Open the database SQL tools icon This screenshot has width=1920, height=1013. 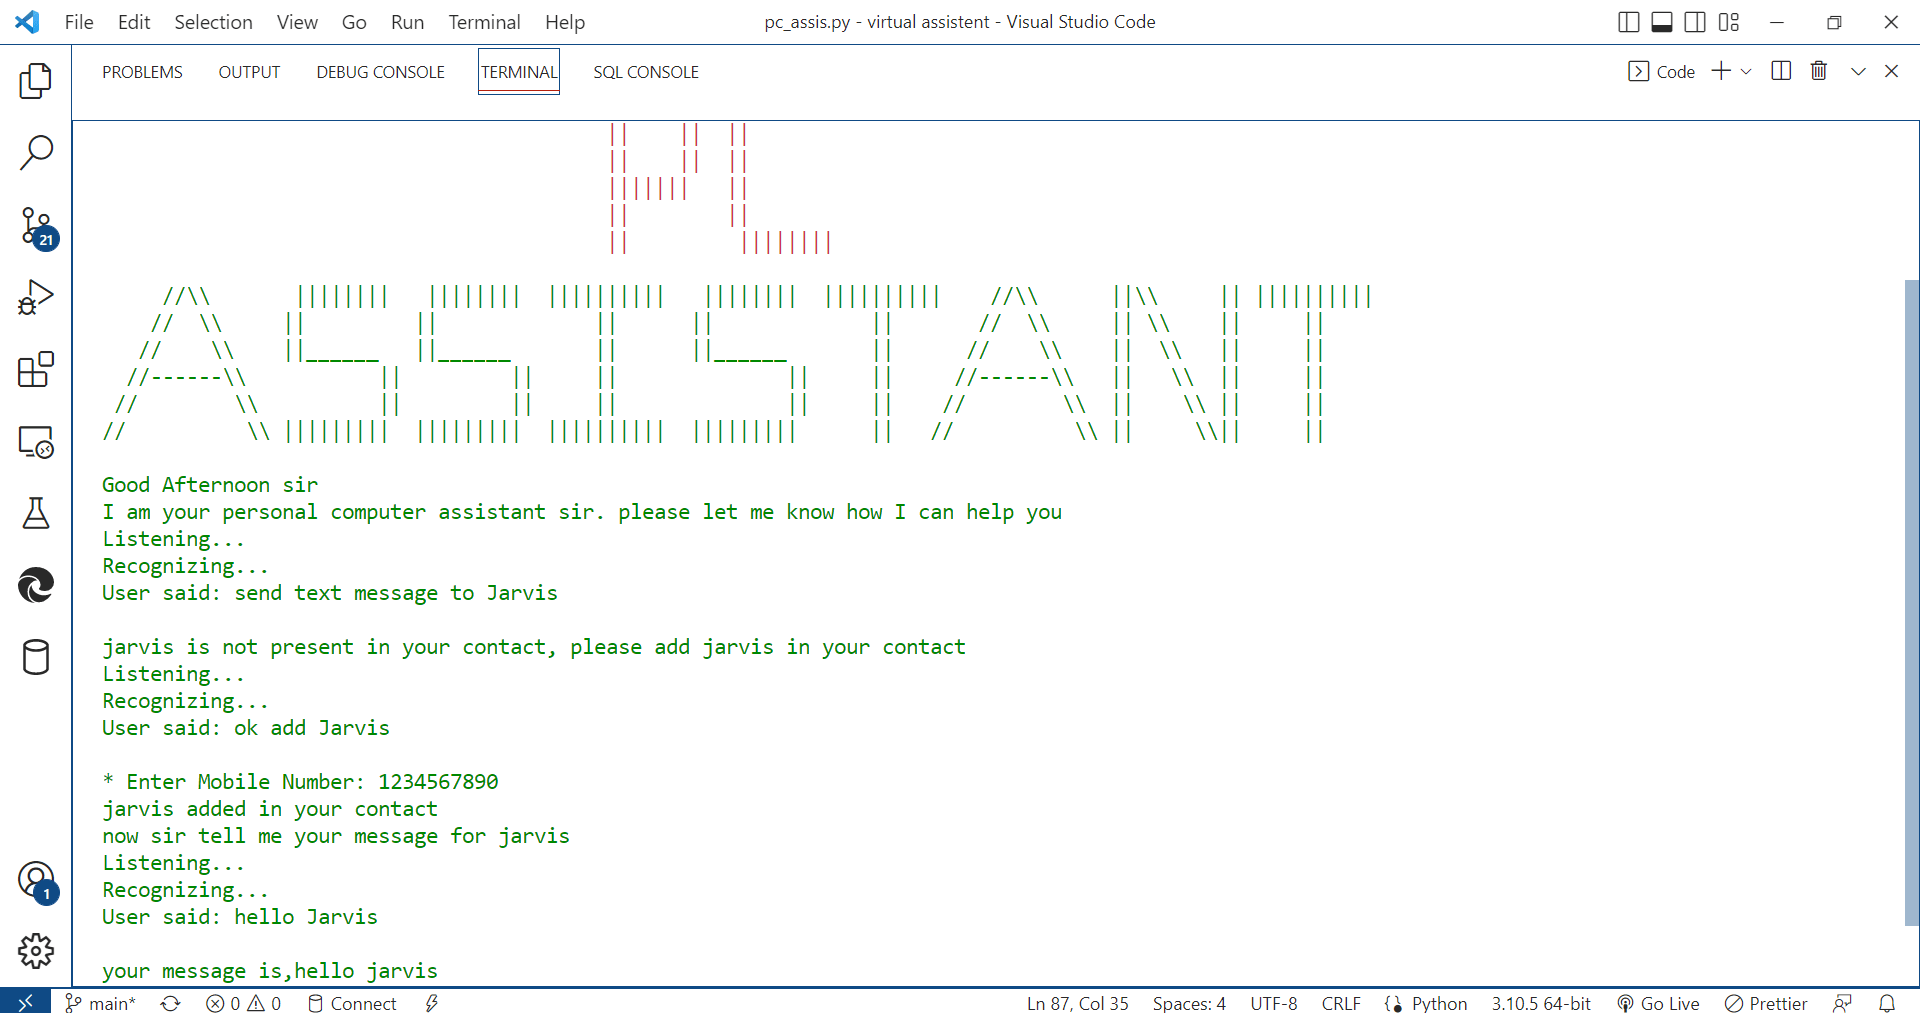(36, 657)
